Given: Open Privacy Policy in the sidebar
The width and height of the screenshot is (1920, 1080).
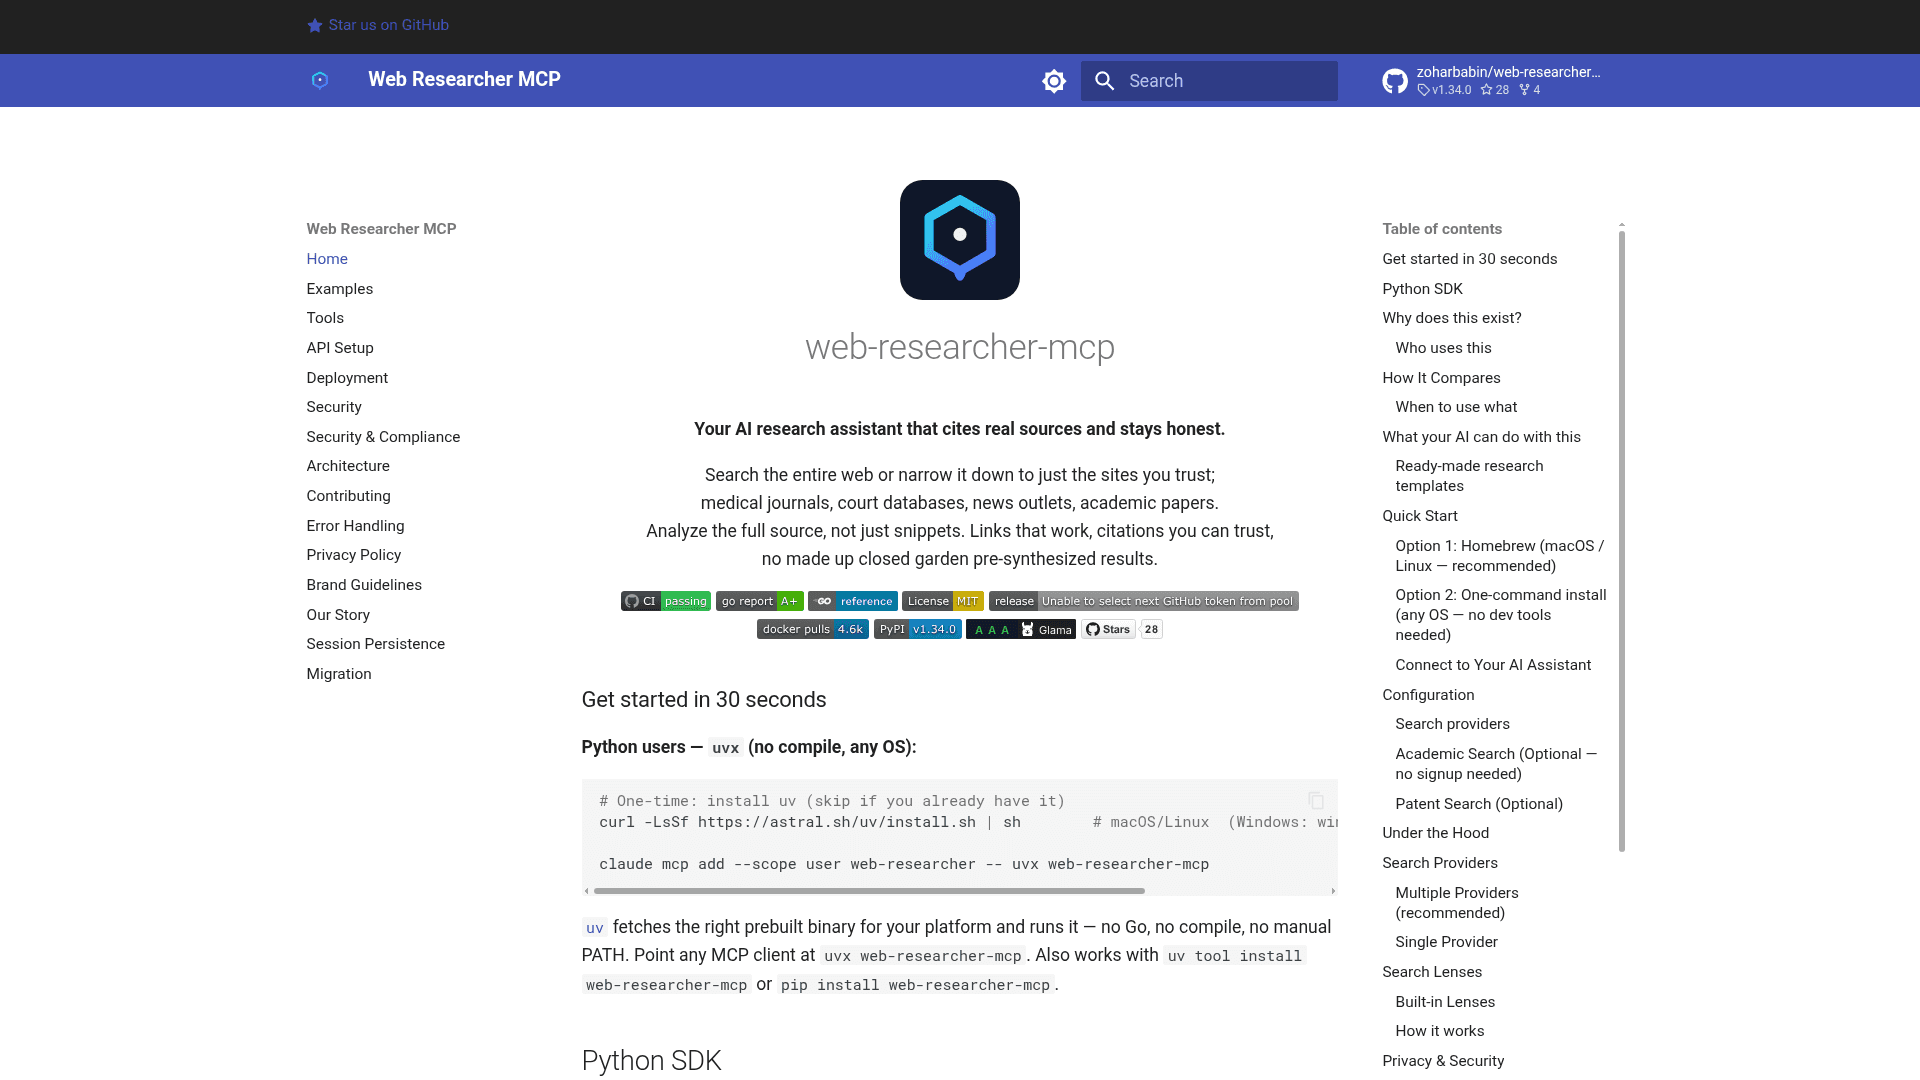Looking at the screenshot, I should [354, 555].
